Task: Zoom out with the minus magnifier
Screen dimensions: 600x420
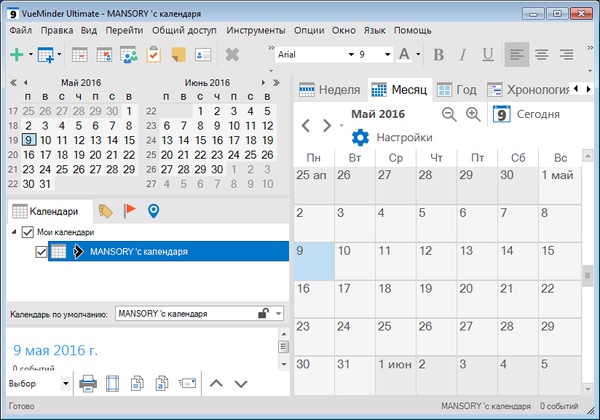Action: click(x=449, y=114)
